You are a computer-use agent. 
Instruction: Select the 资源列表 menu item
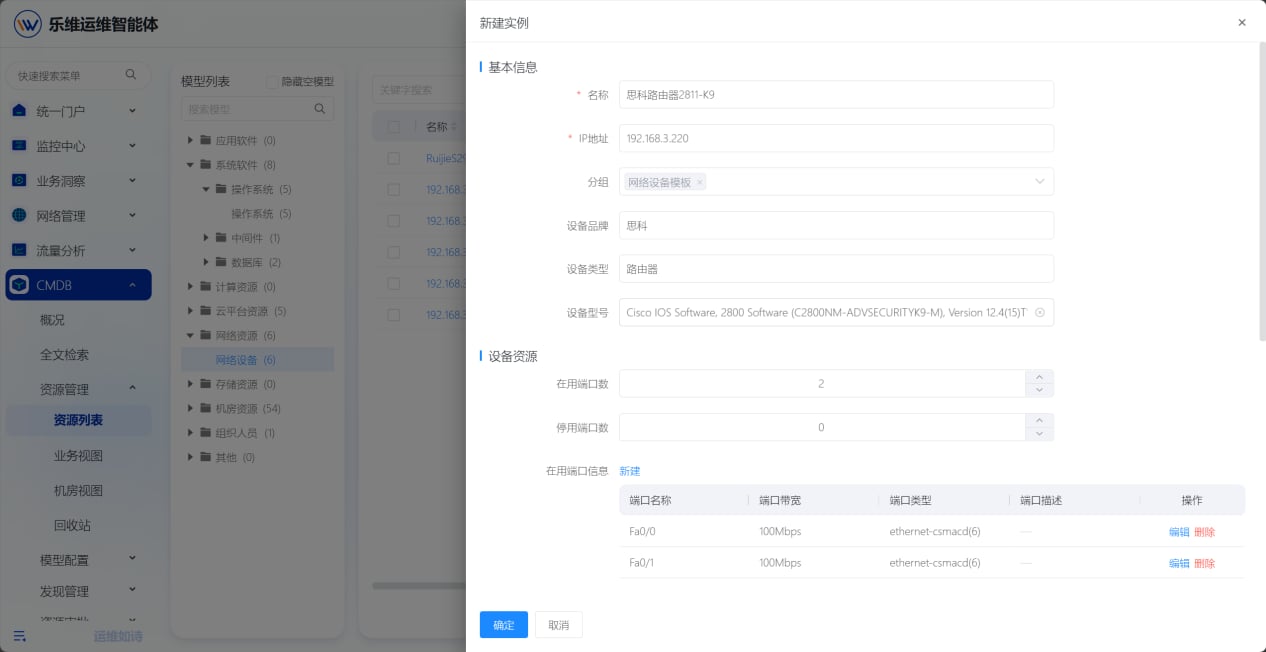pyautogui.click(x=78, y=420)
